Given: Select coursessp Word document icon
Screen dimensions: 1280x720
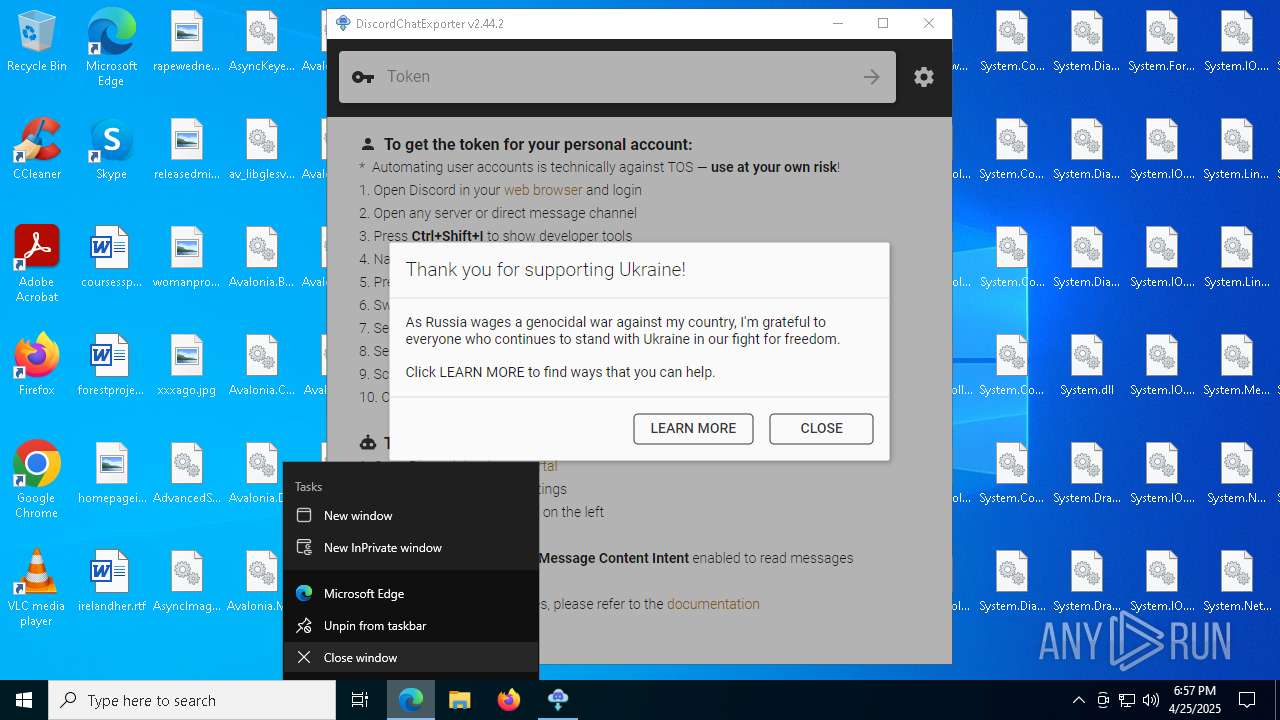Looking at the screenshot, I should tap(111, 257).
